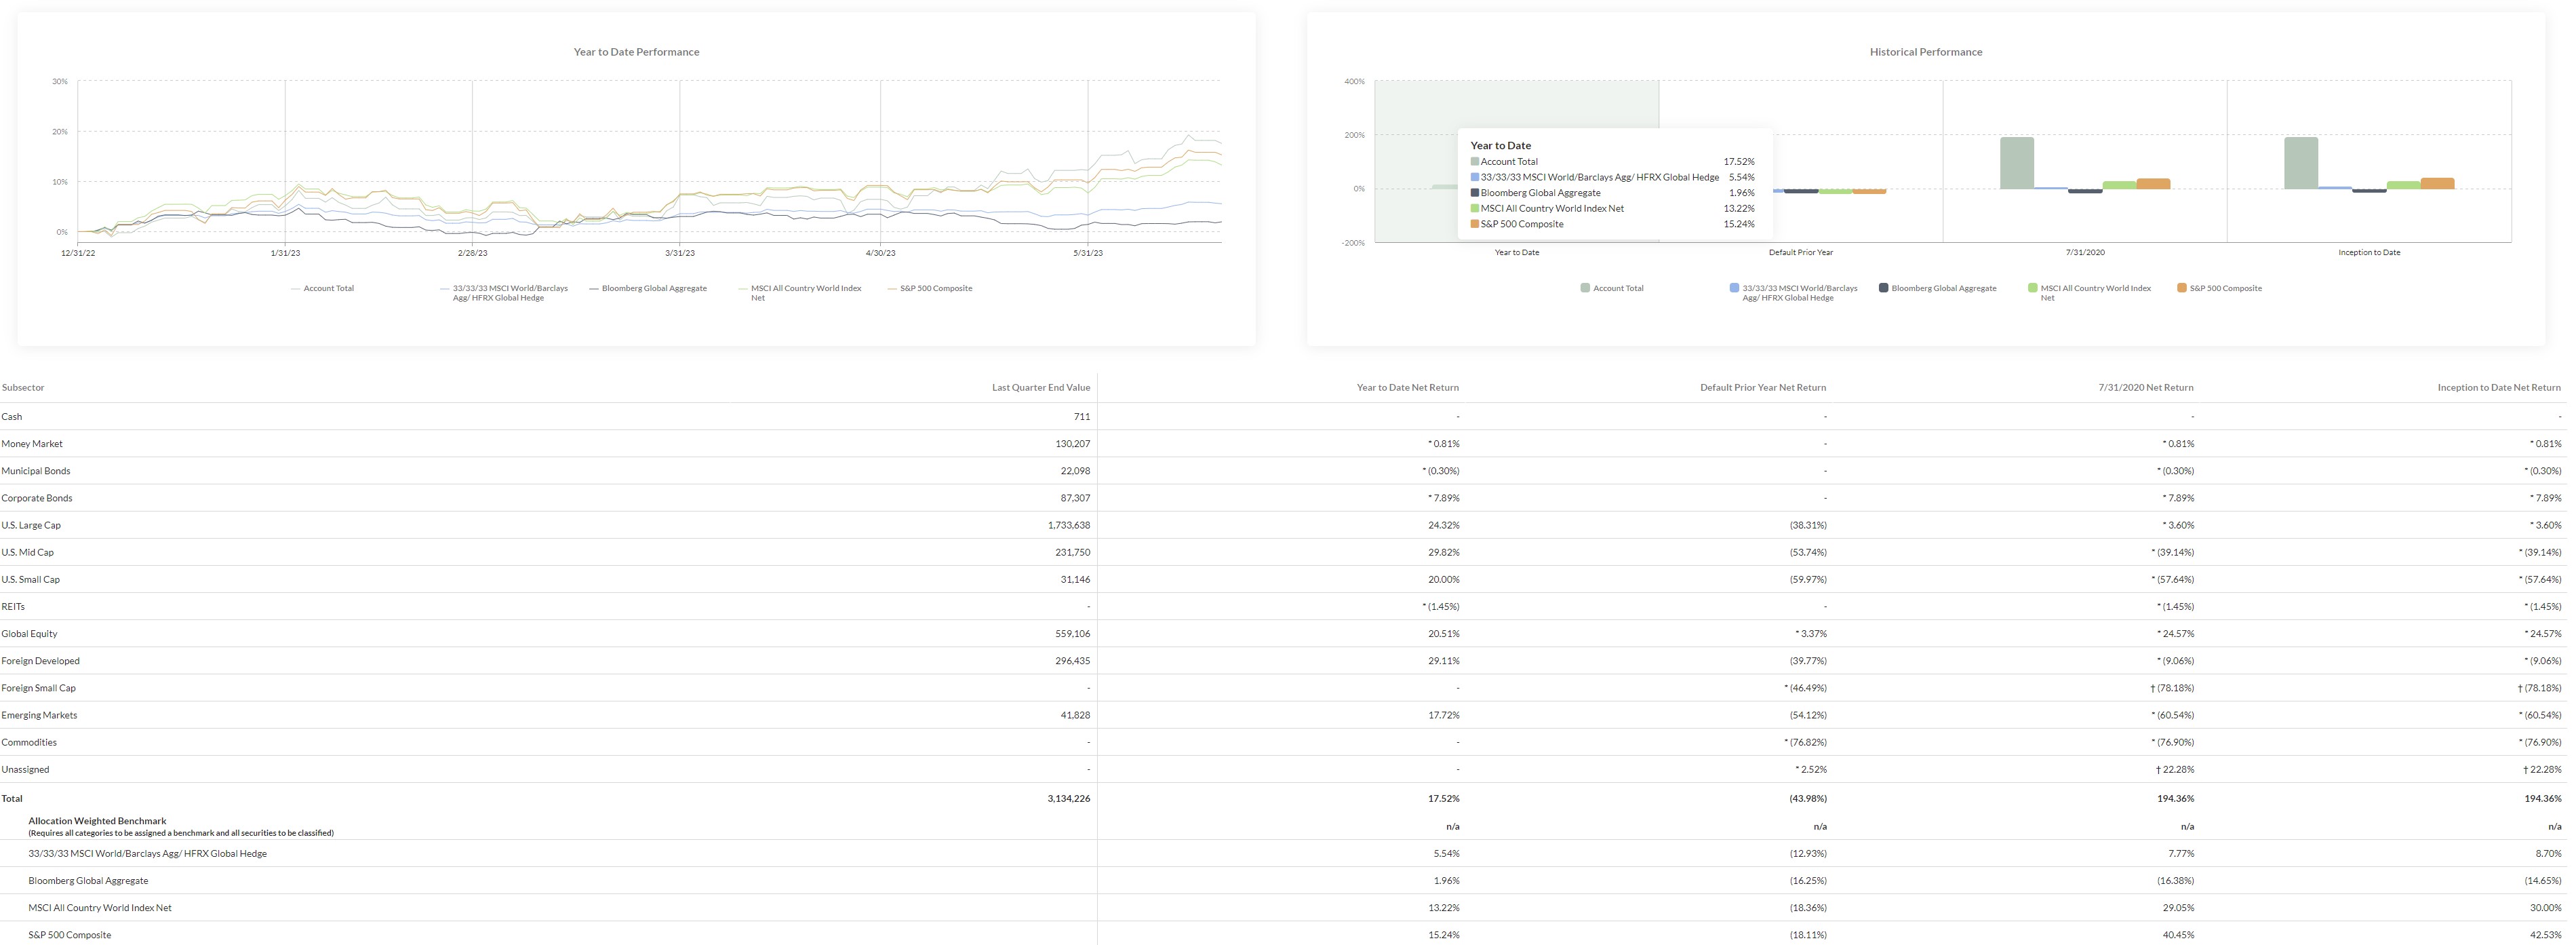This screenshot has height=945, width=2576.
Task: Click the Year to Date label on bar chart axis
Action: click(x=1517, y=252)
